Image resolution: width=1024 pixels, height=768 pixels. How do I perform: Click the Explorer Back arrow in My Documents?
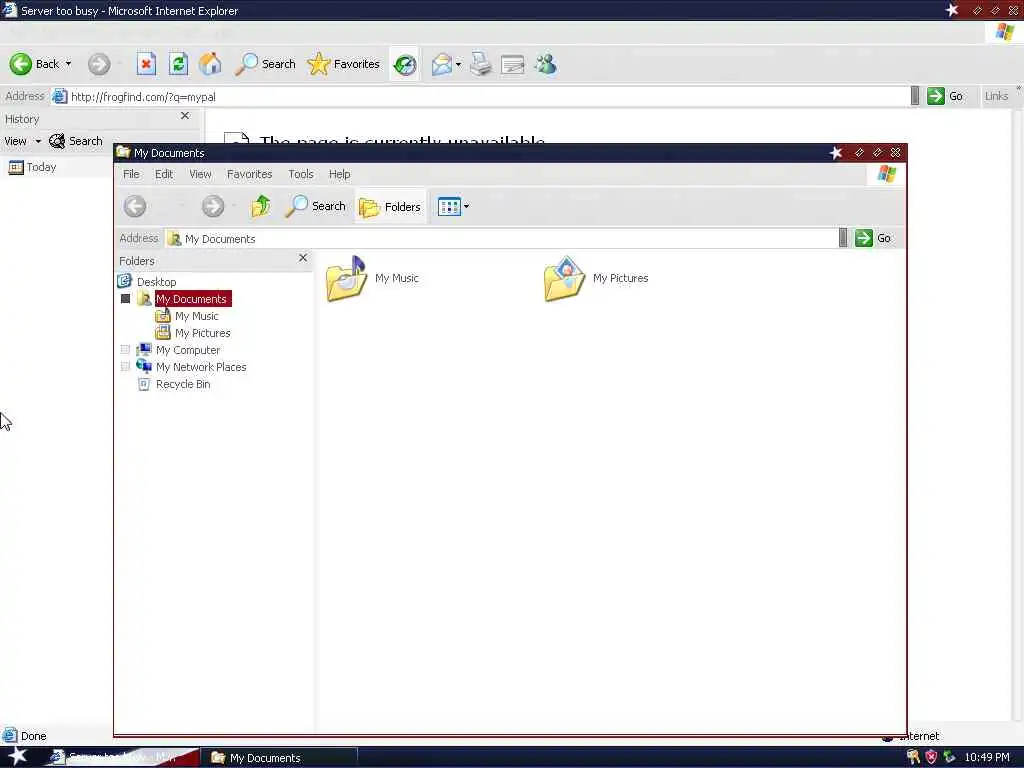point(135,206)
